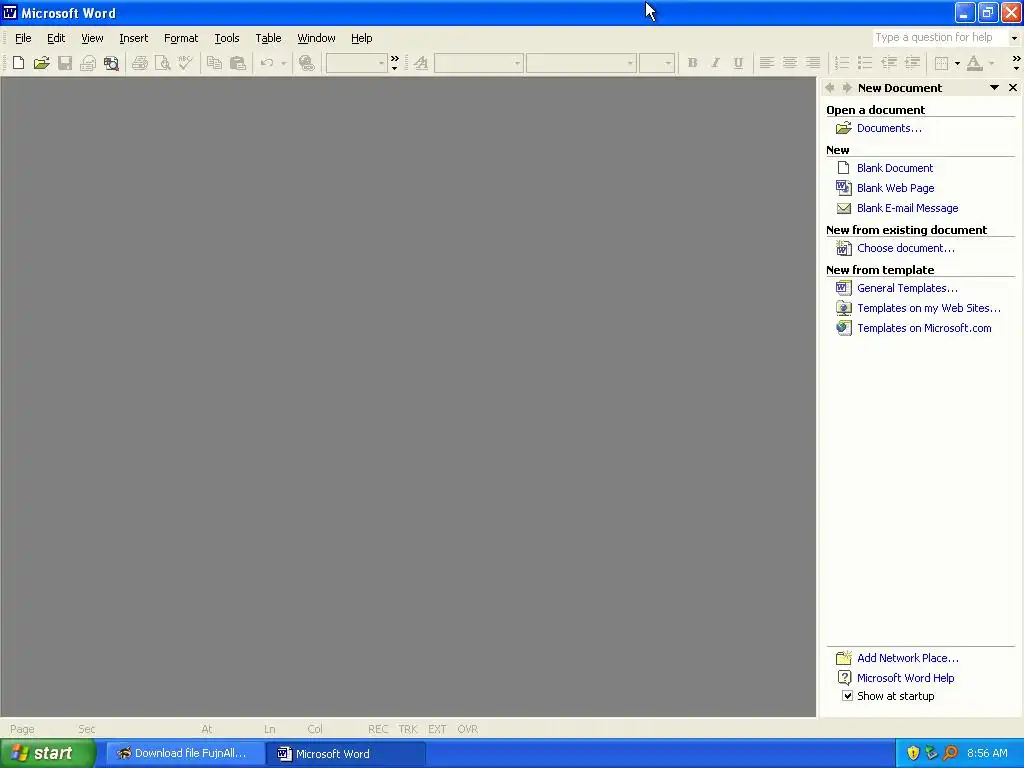Open General Templates...

point(907,288)
